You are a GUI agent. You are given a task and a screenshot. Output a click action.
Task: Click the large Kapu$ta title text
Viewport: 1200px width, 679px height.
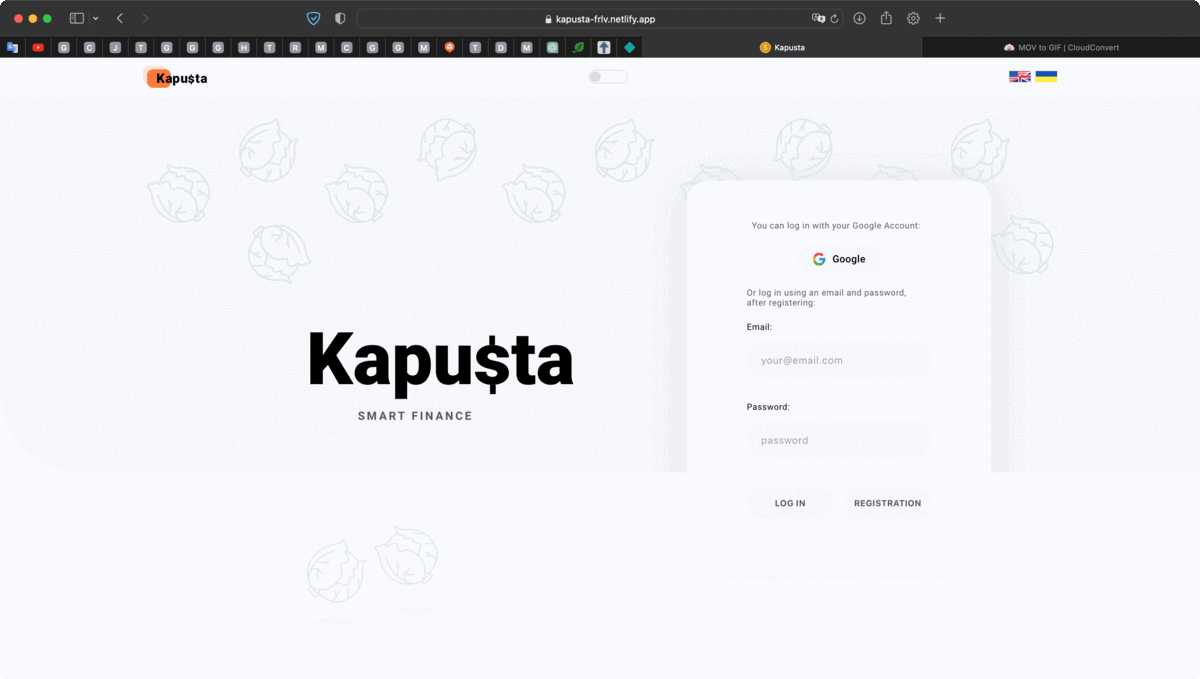tap(440, 361)
